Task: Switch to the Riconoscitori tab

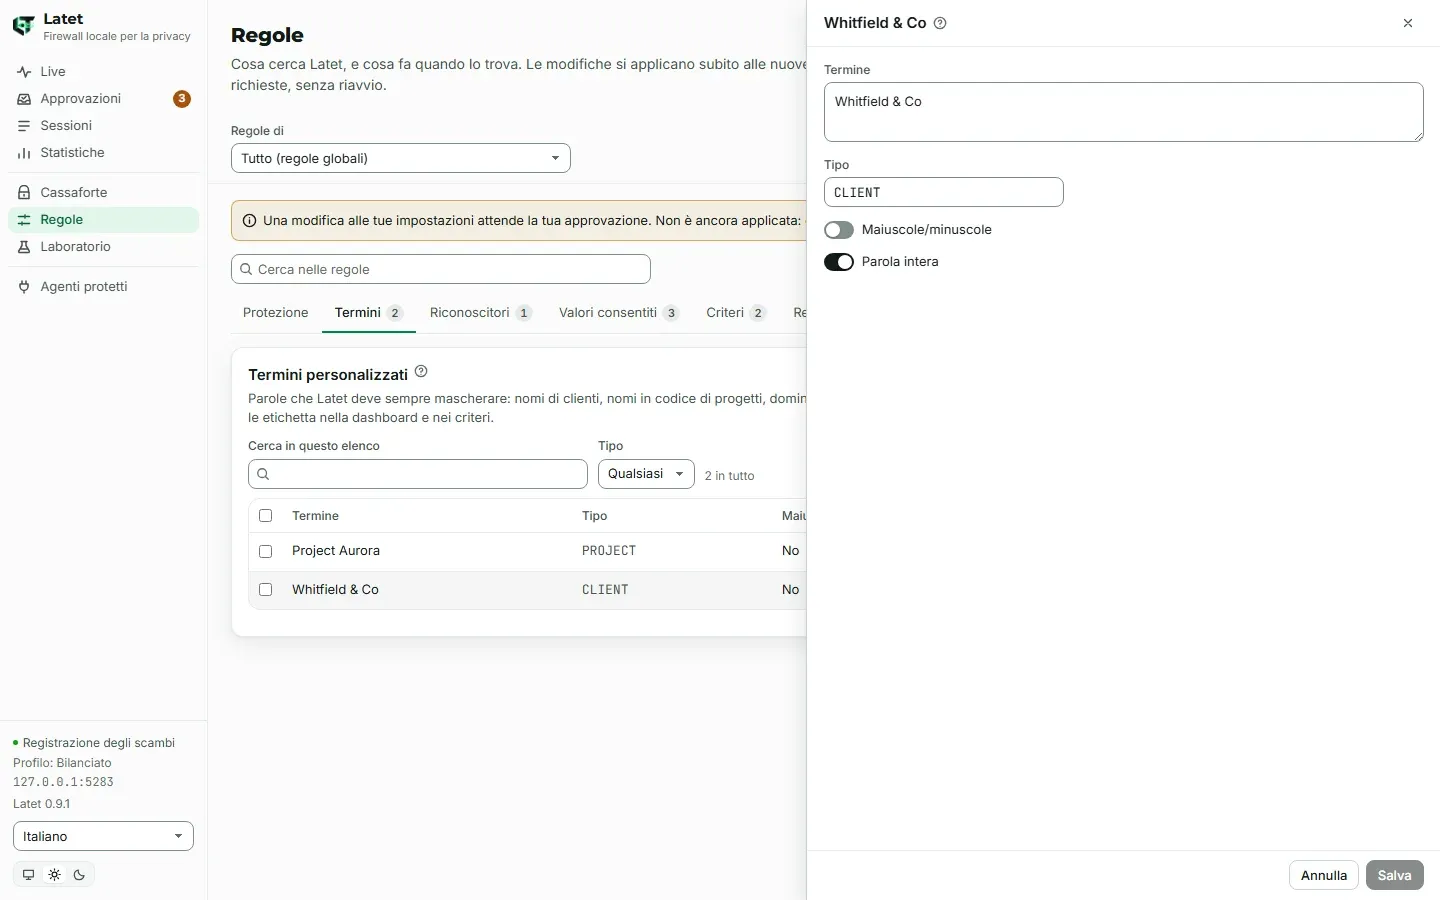Action: (480, 313)
